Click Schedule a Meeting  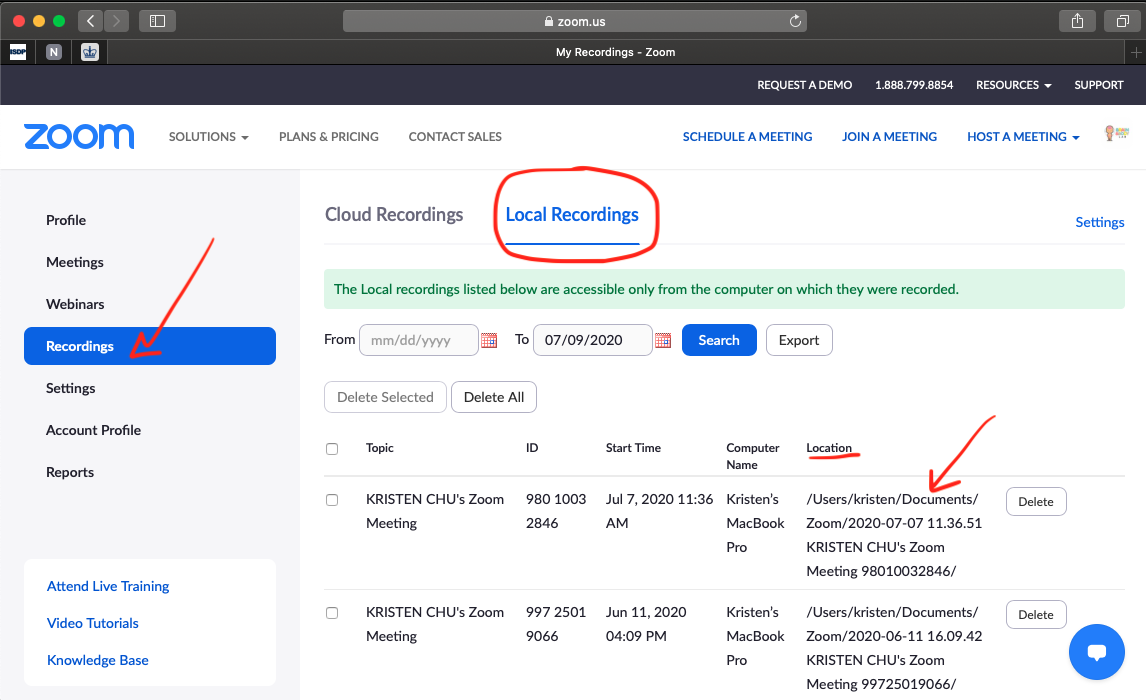(748, 137)
